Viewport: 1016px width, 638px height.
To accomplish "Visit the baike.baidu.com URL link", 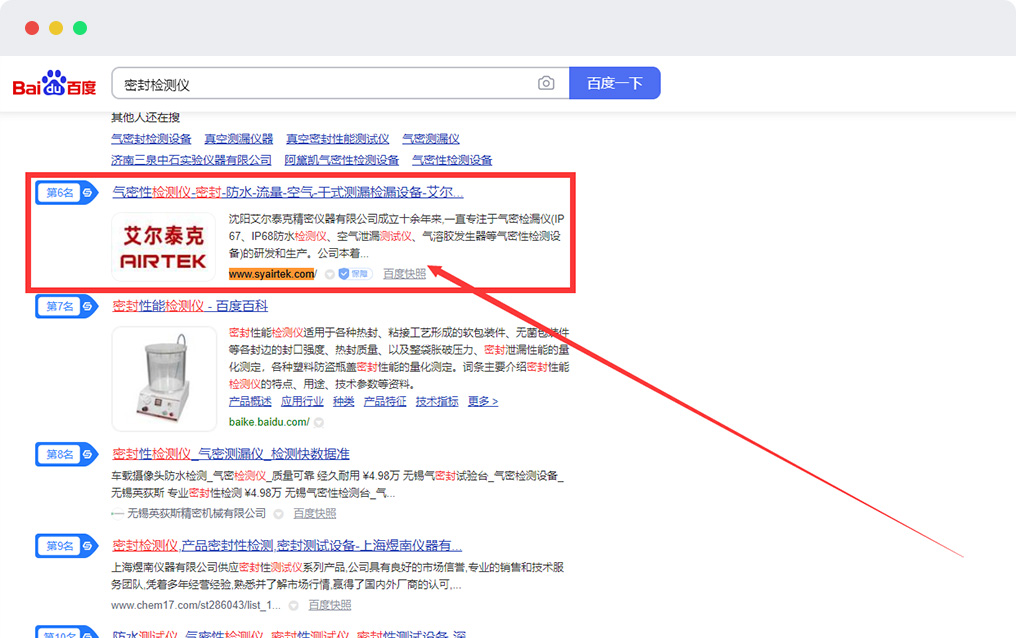I will click(269, 422).
